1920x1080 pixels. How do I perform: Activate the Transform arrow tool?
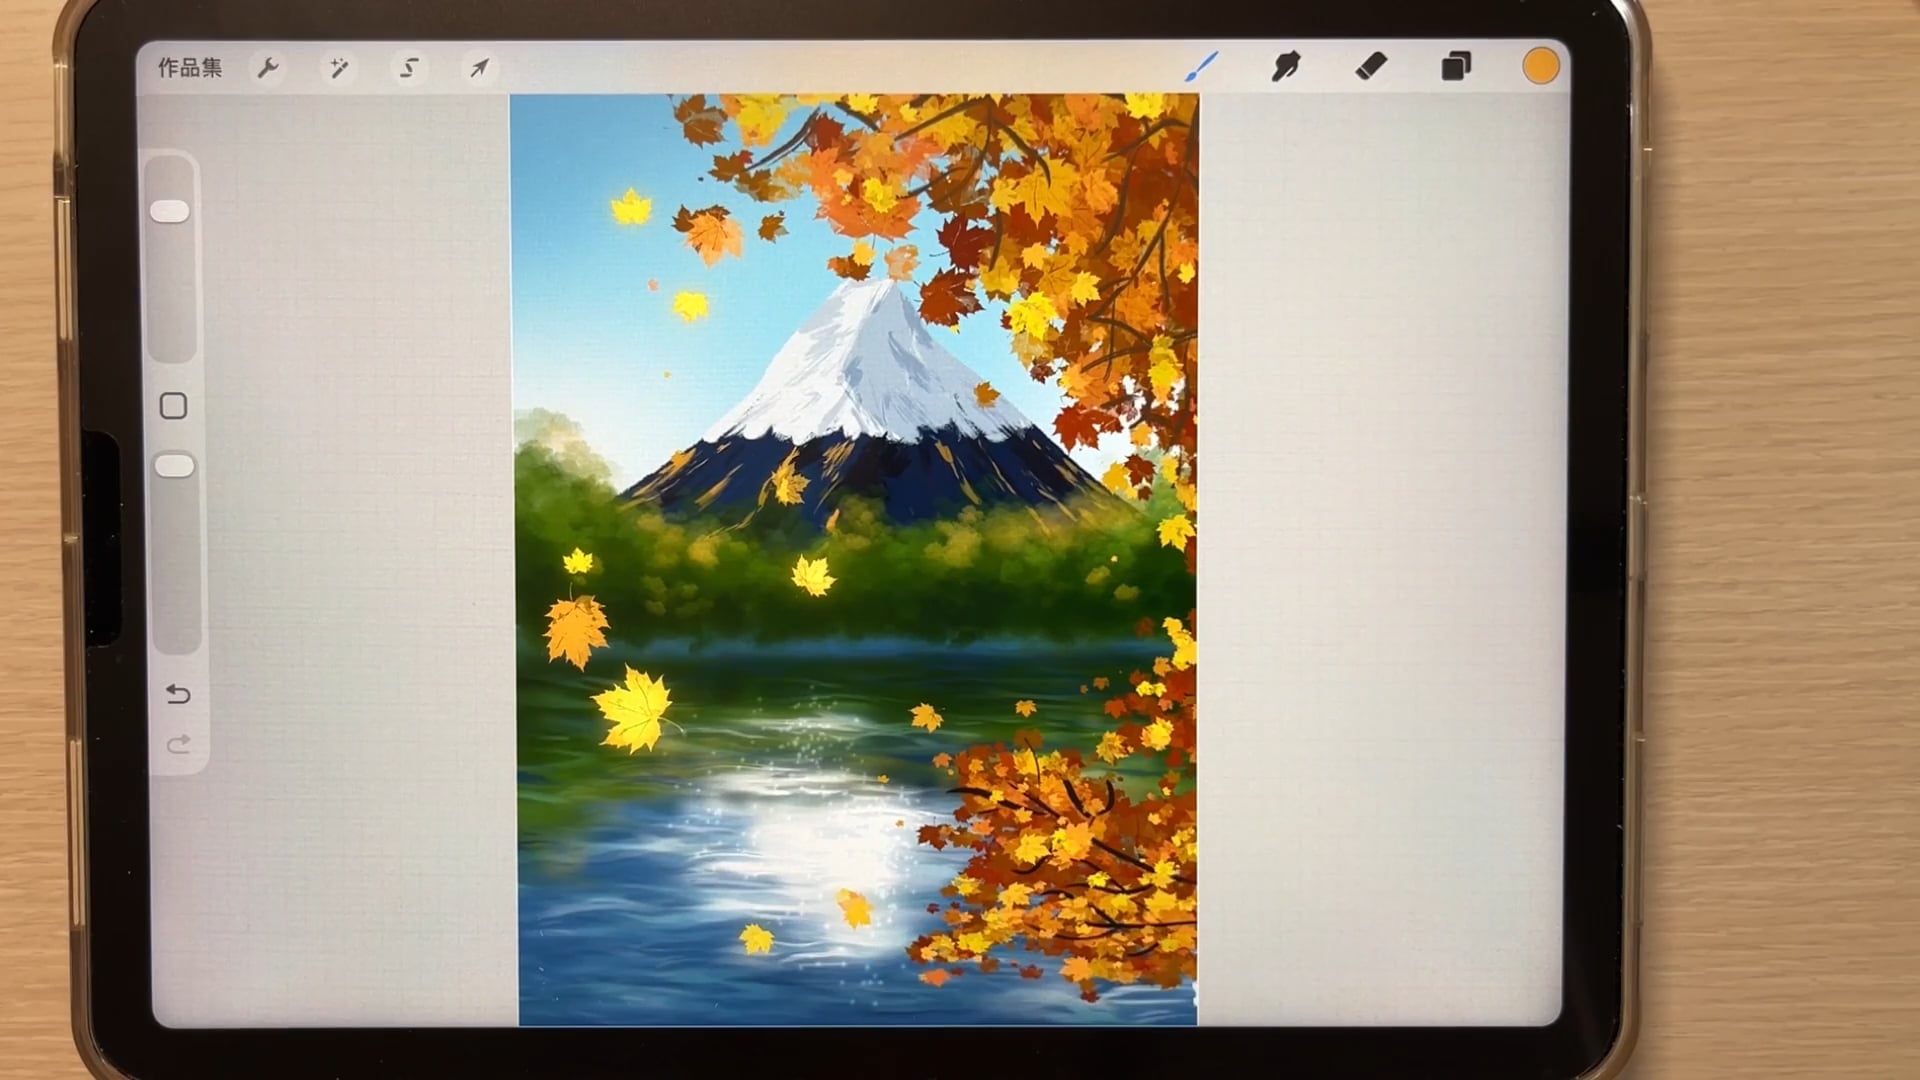coord(480,68)
